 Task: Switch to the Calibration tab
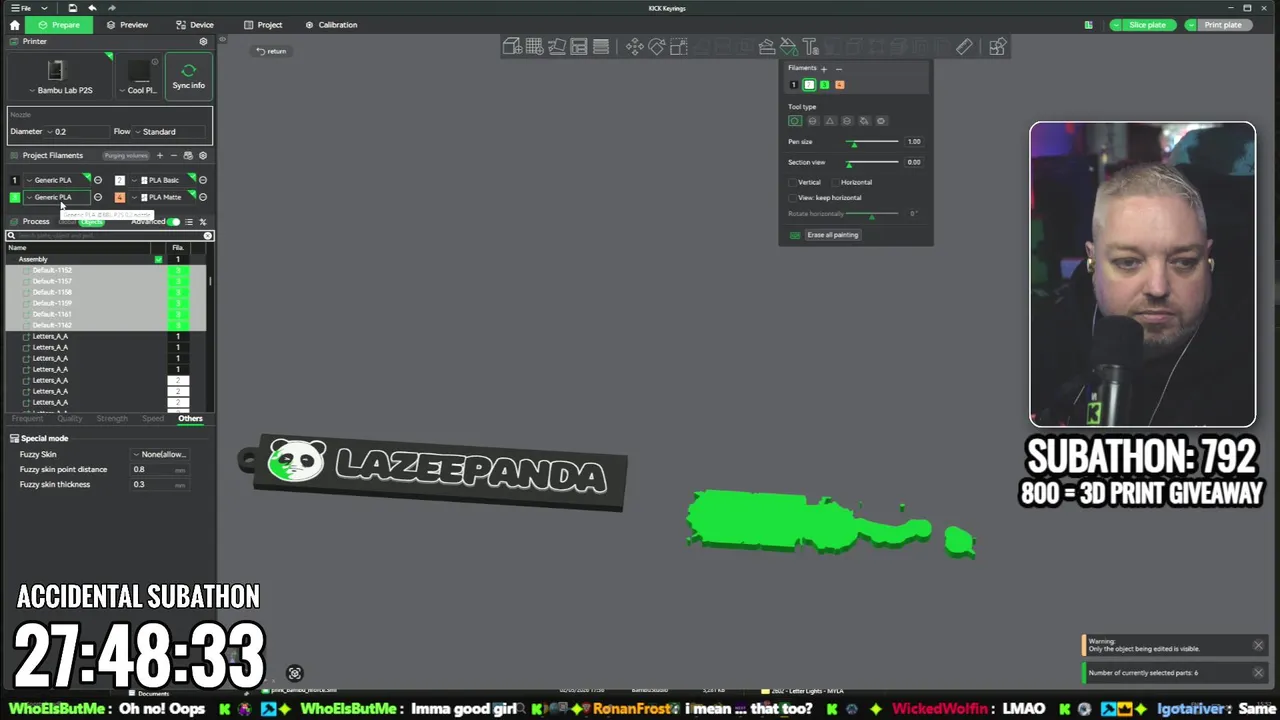click(331, 25)
